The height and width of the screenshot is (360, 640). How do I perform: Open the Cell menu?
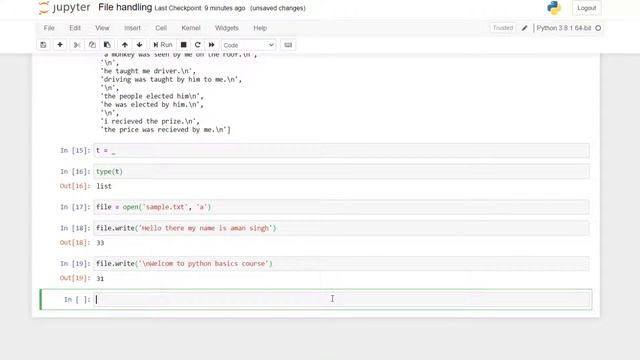pos(161,28)
